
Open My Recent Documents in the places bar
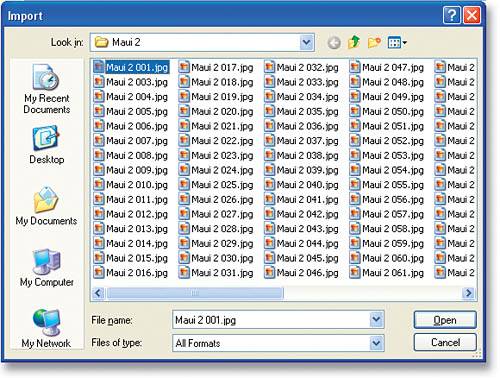coord(46,89)
